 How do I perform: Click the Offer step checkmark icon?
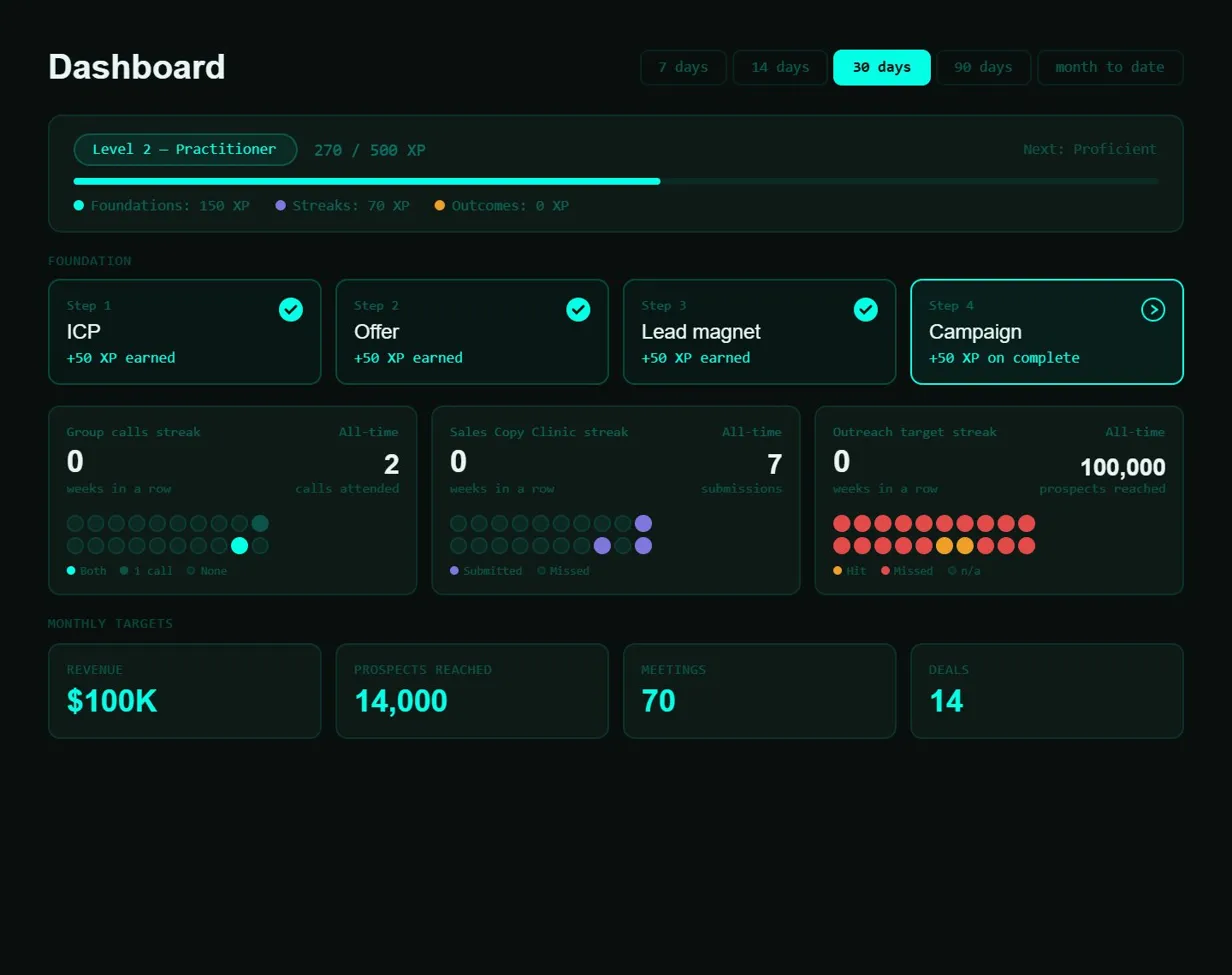578,310
